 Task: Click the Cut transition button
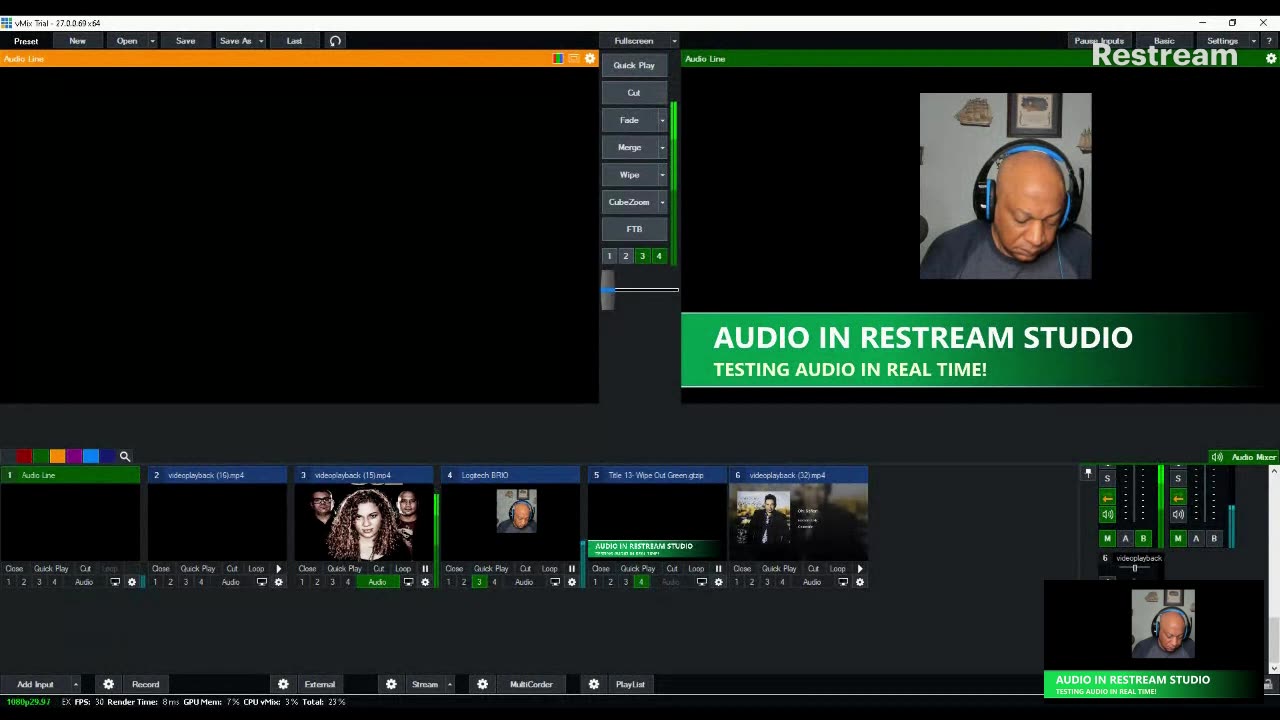pos(634,93)
